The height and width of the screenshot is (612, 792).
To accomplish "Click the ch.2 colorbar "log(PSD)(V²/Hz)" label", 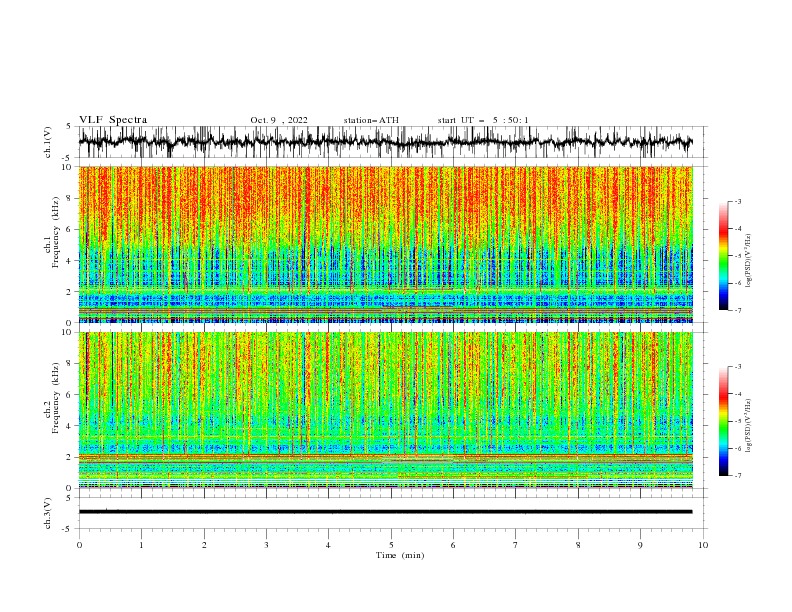I will (749, 426).
